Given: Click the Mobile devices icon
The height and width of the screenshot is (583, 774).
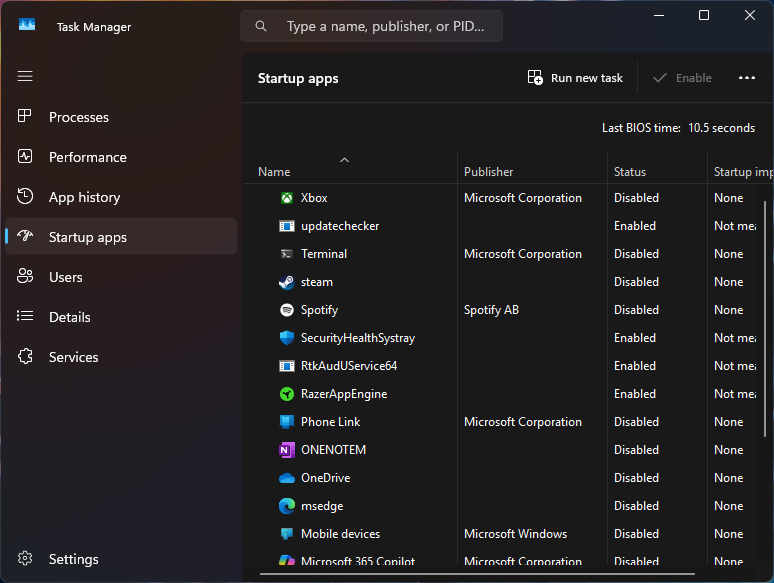Looking at the screenshot, I should pyautogui.click(x=286, y=534).
